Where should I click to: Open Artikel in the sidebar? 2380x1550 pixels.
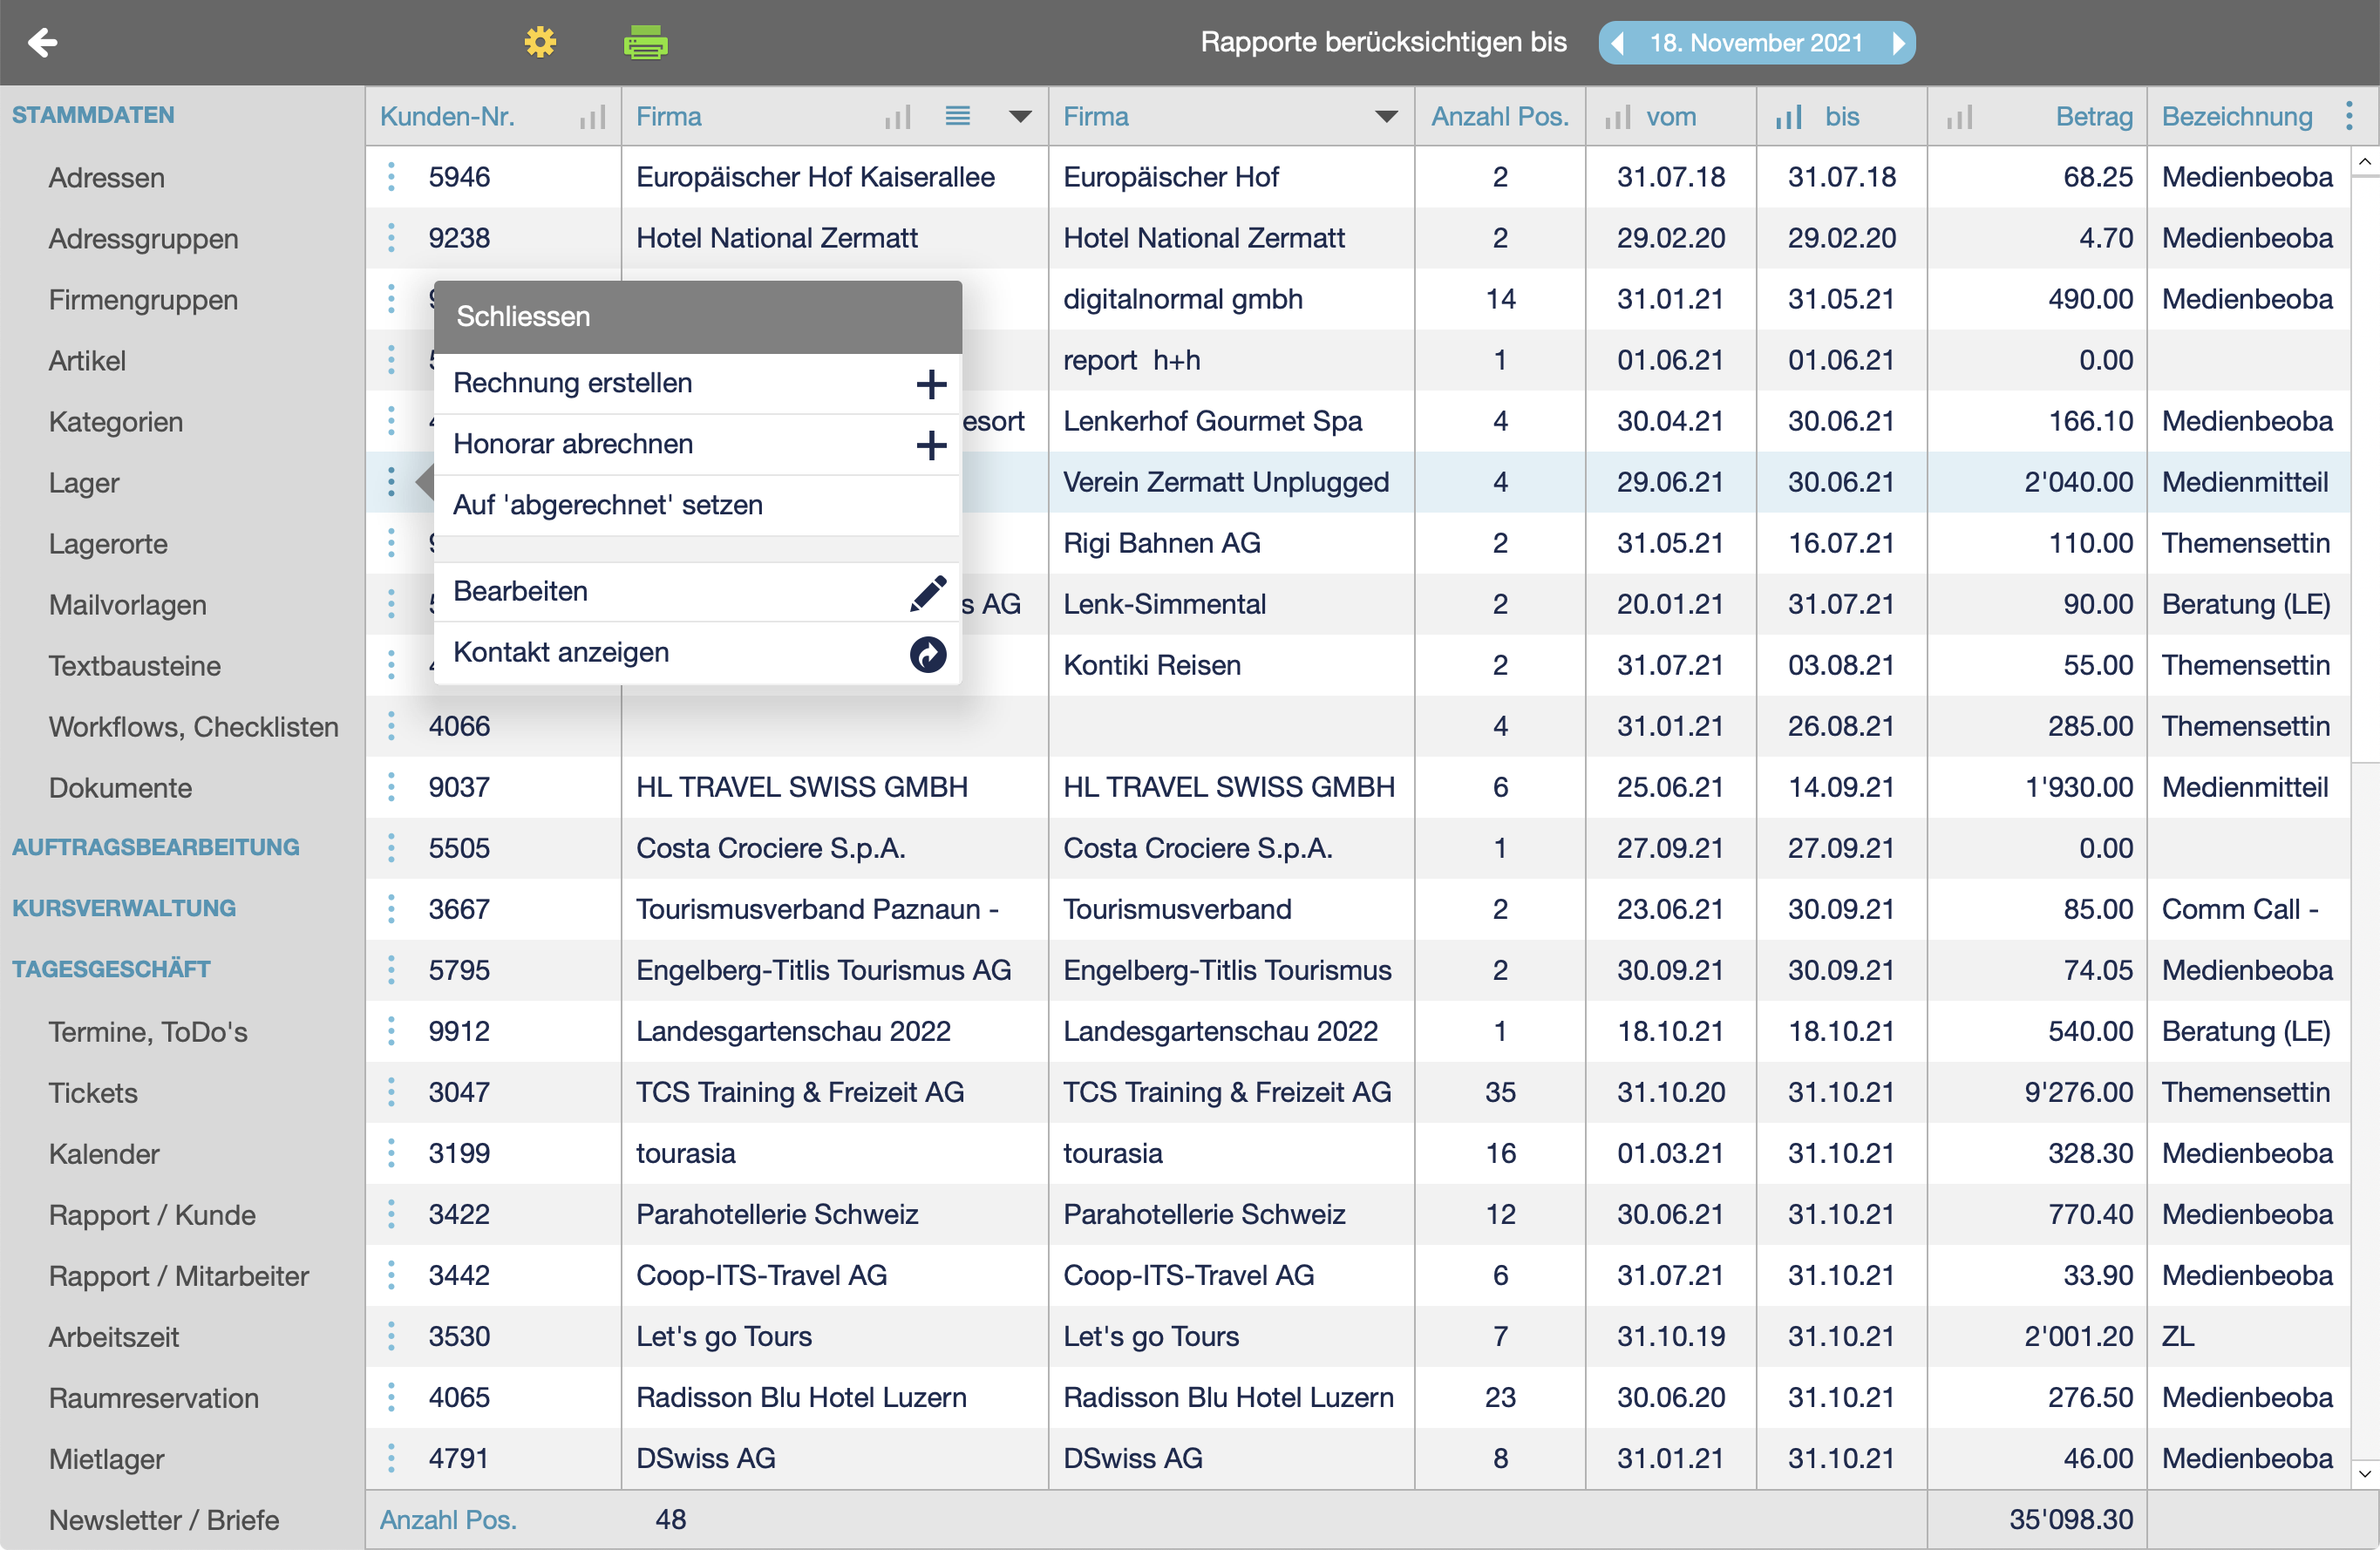pos(87,361)
